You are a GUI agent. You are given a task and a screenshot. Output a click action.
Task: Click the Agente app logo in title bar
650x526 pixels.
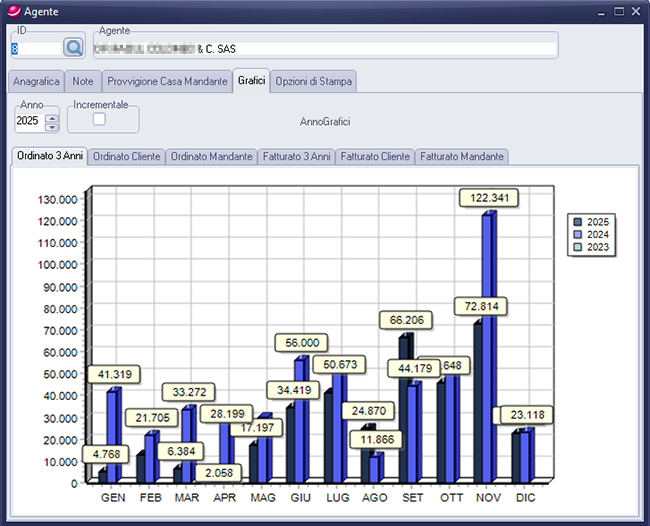click(12, 11)
